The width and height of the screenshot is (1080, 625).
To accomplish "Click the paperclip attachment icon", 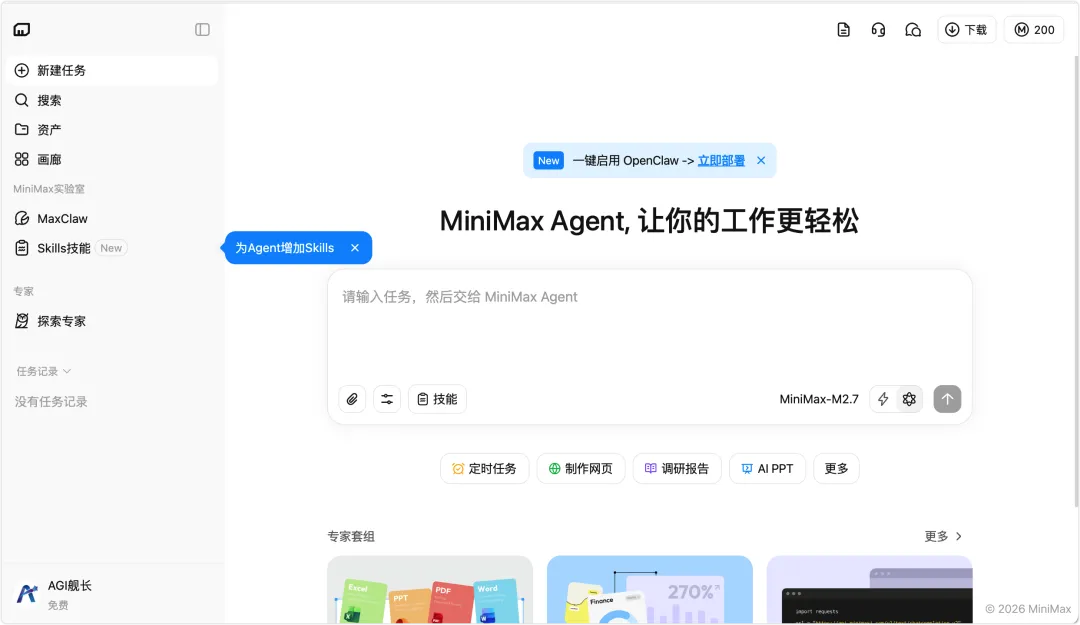I will pyautogui.click(x=352, y=399).
